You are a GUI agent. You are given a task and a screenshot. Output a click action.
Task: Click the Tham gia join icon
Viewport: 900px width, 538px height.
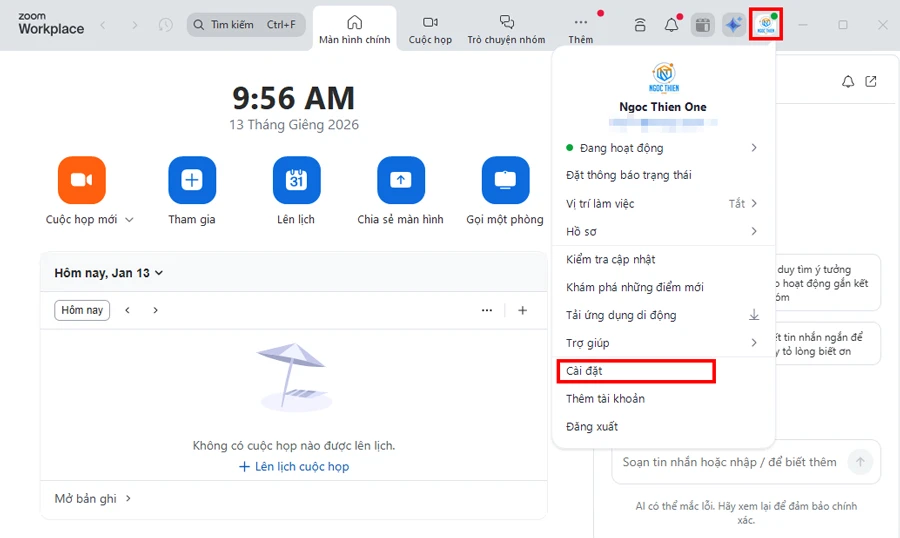tap(192, 180)
